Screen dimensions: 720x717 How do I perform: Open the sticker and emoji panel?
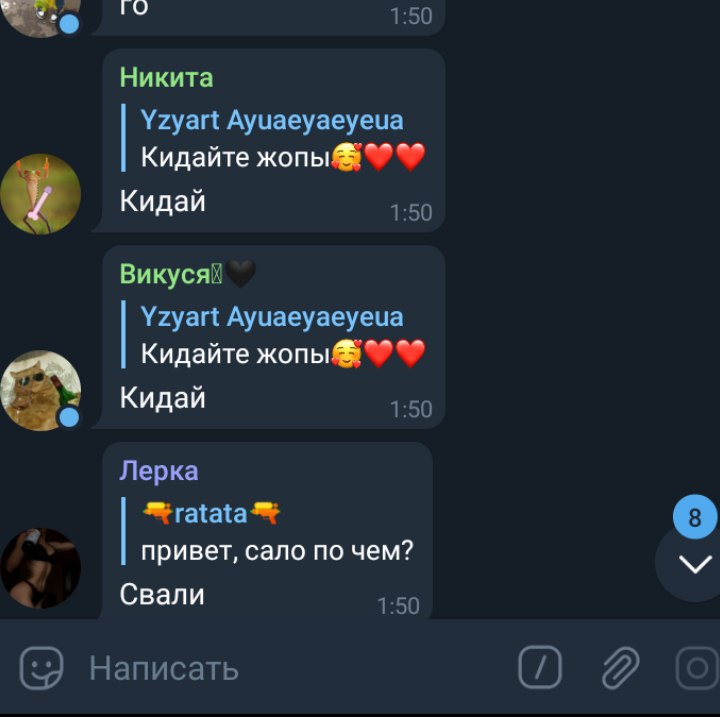[x=41, y=667]
